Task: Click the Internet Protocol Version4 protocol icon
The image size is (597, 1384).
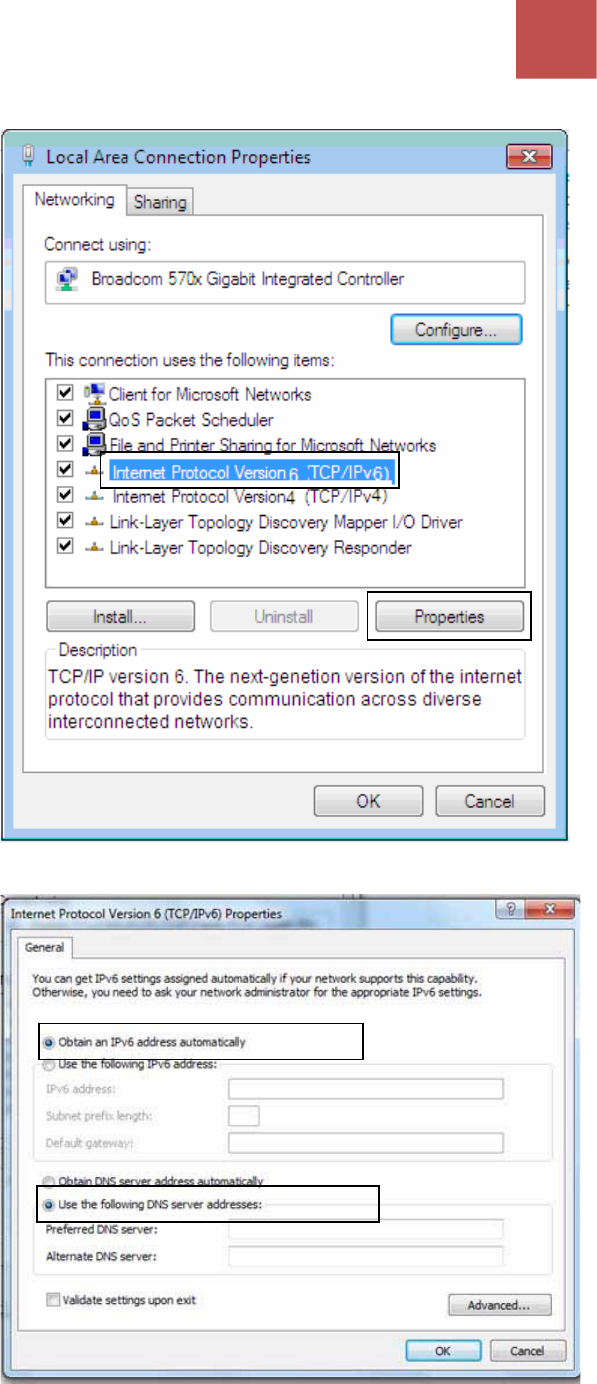Action: point(95,496)
